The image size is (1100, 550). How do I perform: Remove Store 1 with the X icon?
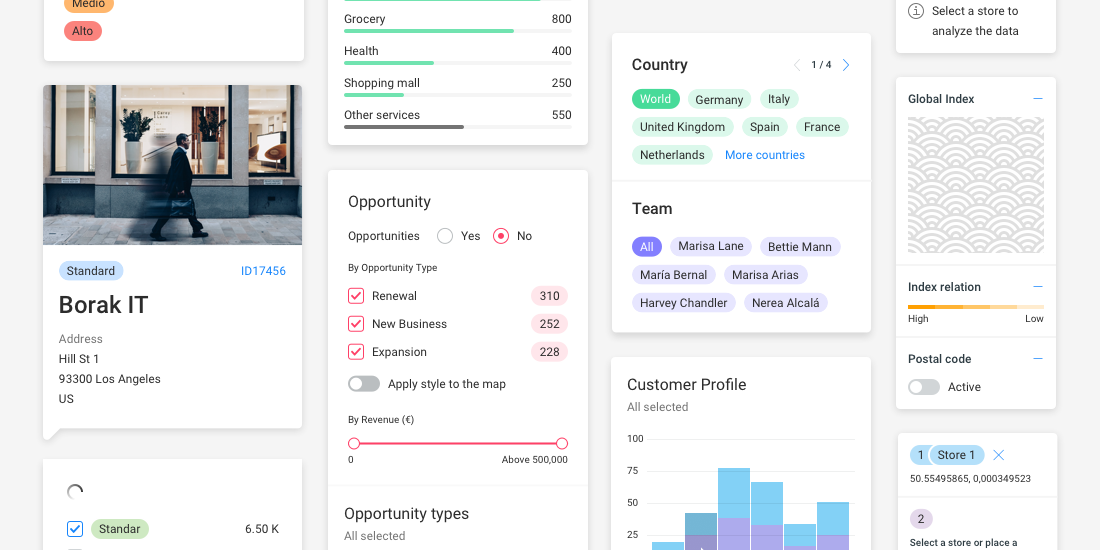click(x=998, y=455)
